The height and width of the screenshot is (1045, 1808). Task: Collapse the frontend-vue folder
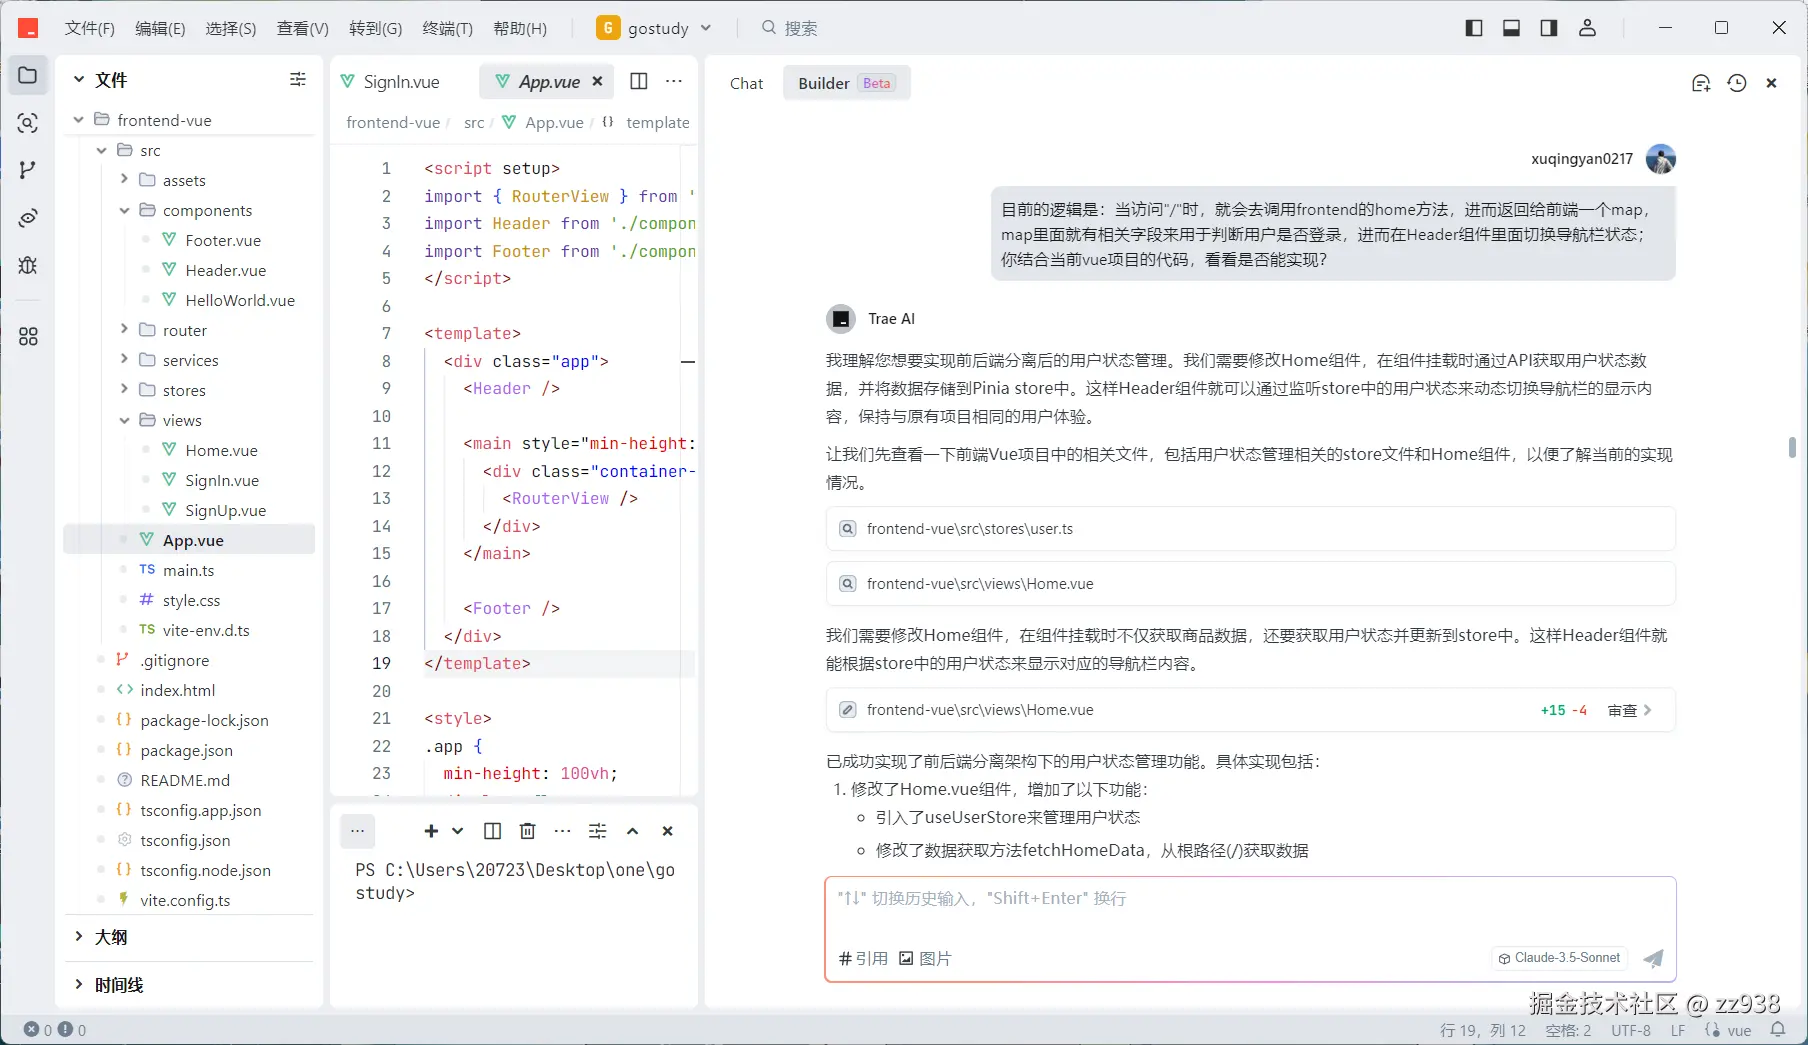pyautogui.click(x=79, y=120)
